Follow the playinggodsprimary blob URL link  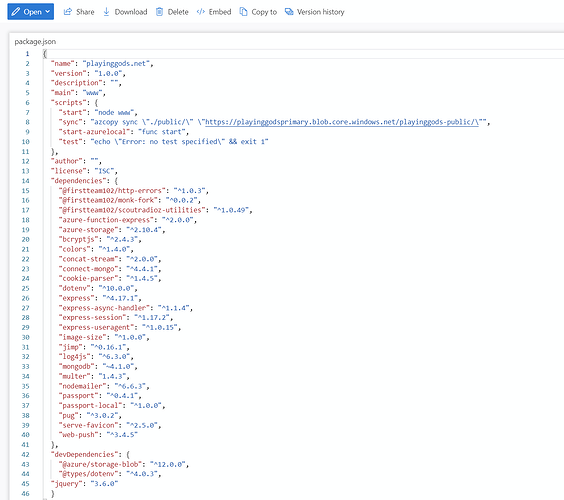point(342,122)
